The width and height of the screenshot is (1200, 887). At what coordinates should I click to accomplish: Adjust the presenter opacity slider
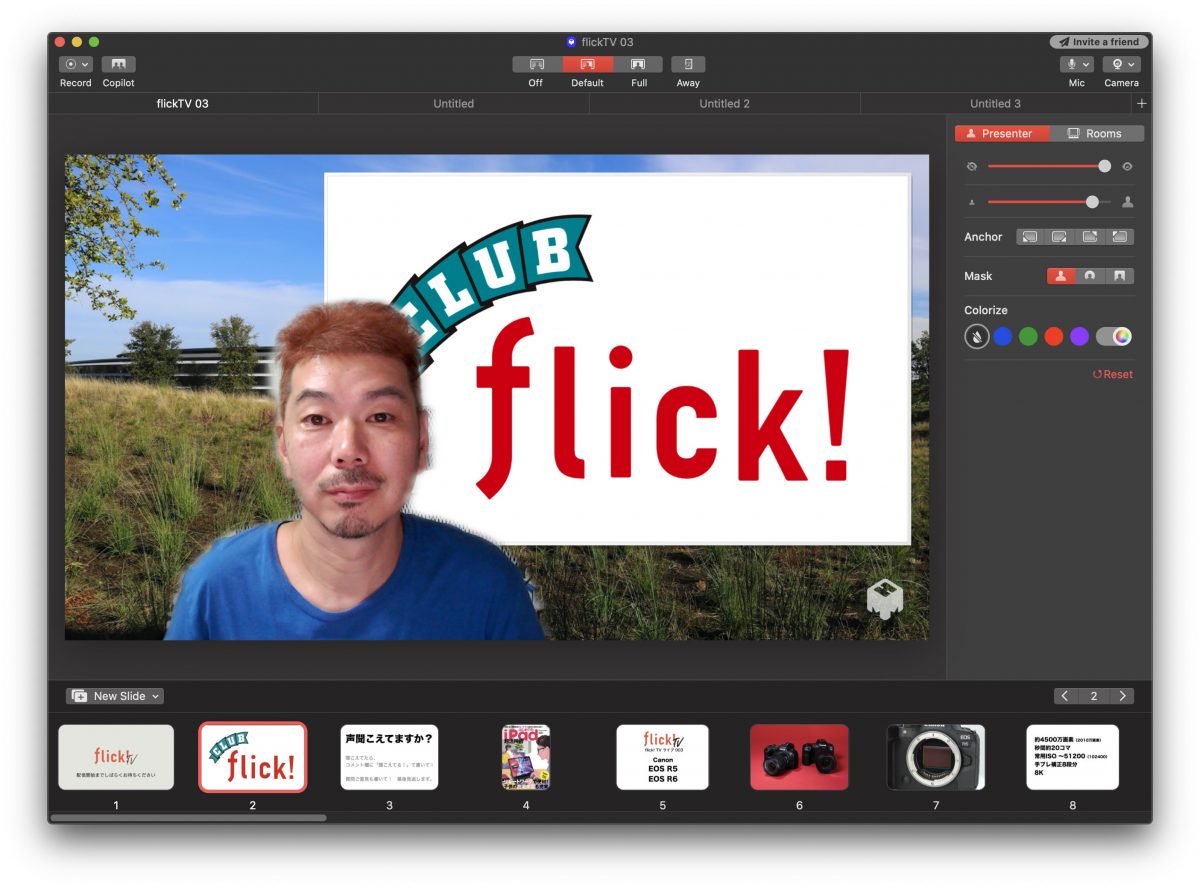(1049, 167)
